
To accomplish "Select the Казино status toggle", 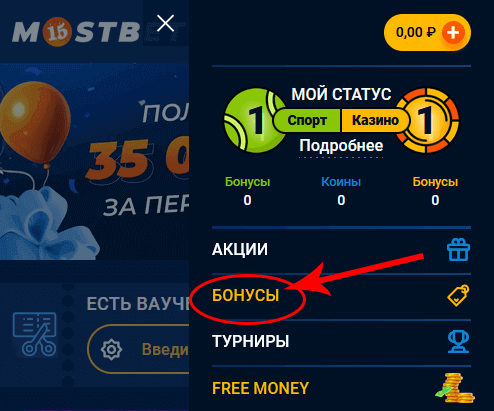I will pos(375,120).
